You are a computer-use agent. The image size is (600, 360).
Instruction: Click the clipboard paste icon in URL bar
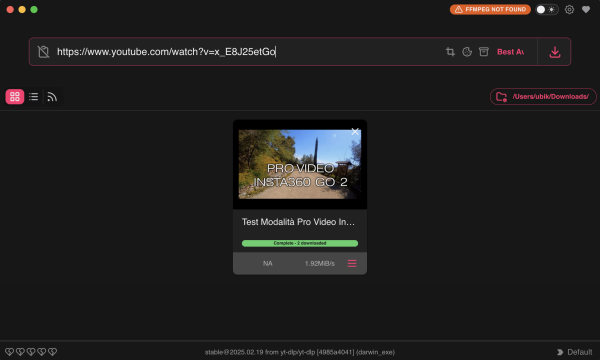pyautogui.click(x=44, y=52)
